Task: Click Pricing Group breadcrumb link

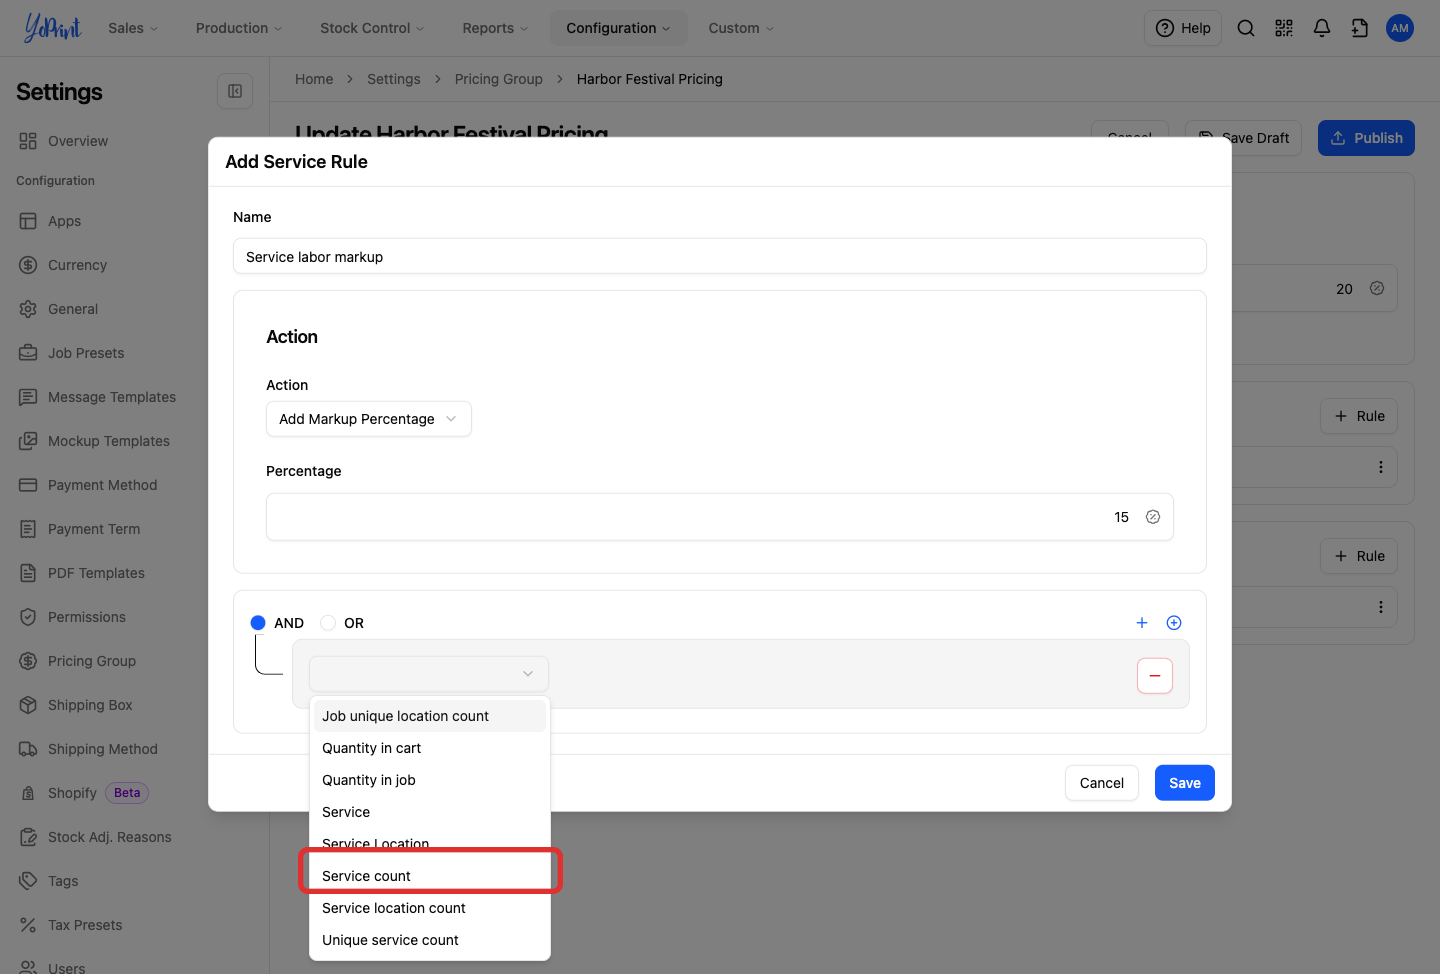Action: [x=499, y=79]
